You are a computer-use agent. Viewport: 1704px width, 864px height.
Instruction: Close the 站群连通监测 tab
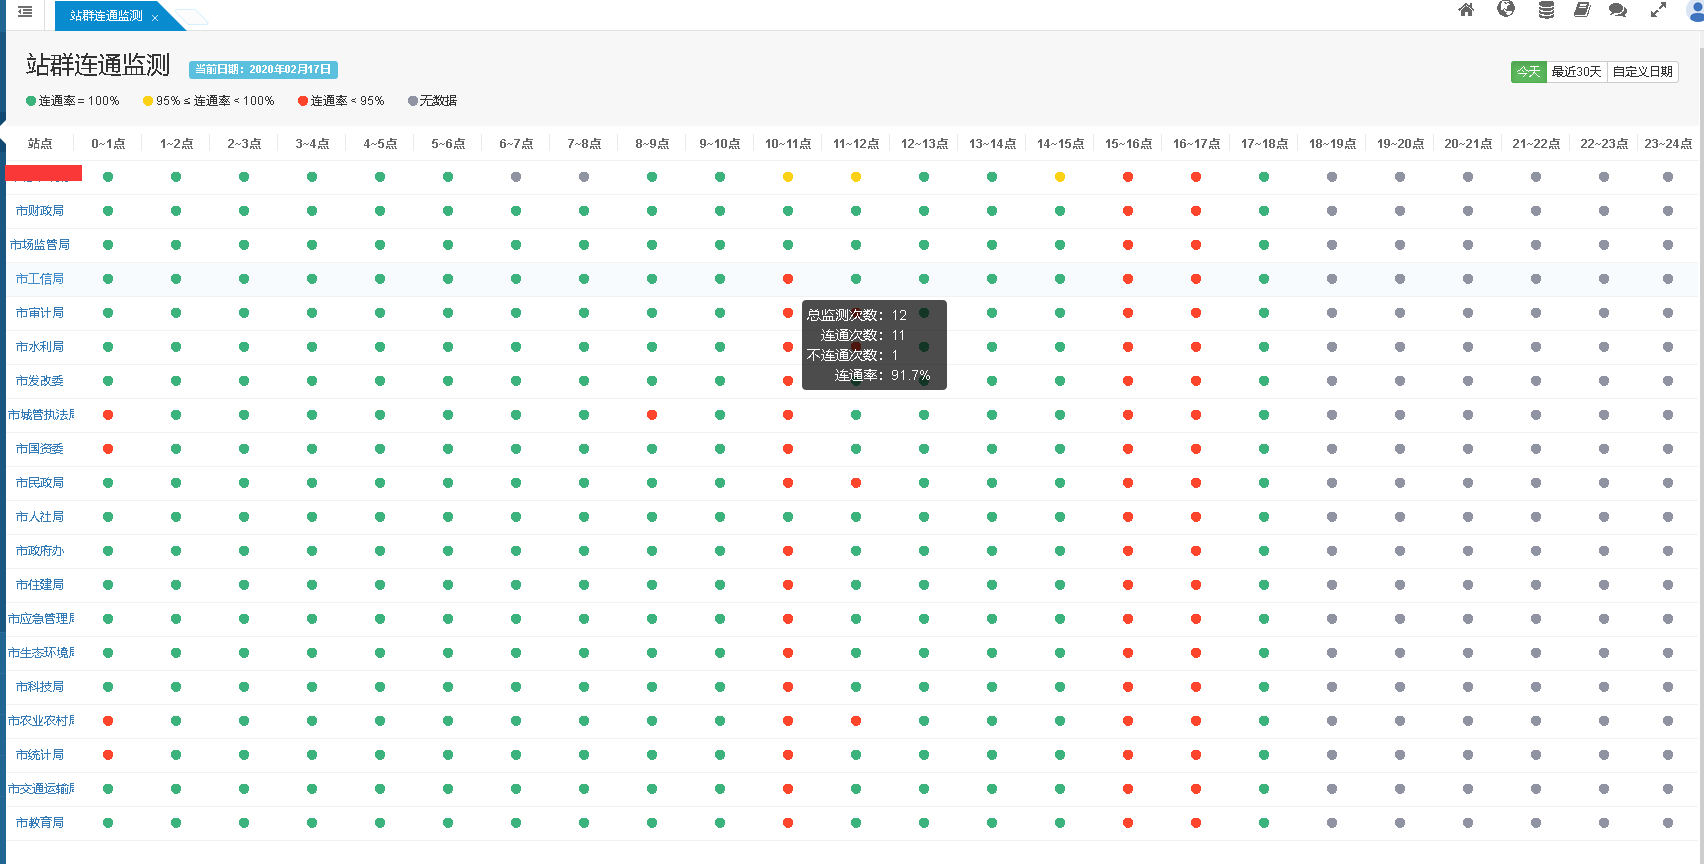[155, 17]
